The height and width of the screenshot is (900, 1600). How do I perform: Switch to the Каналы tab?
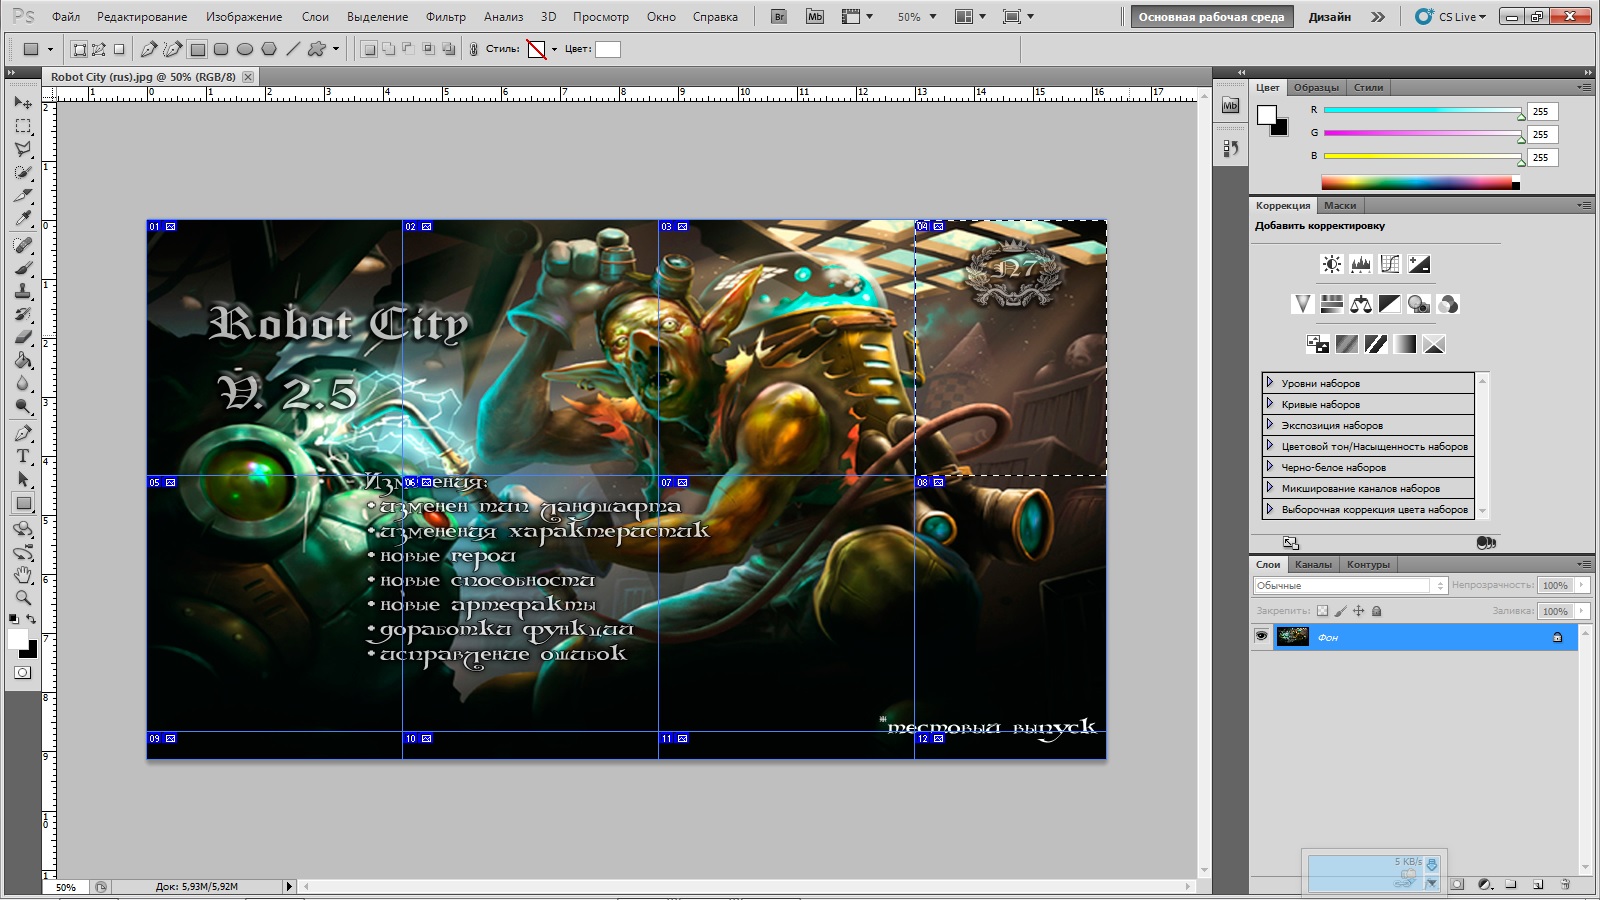pos(1313,565)
